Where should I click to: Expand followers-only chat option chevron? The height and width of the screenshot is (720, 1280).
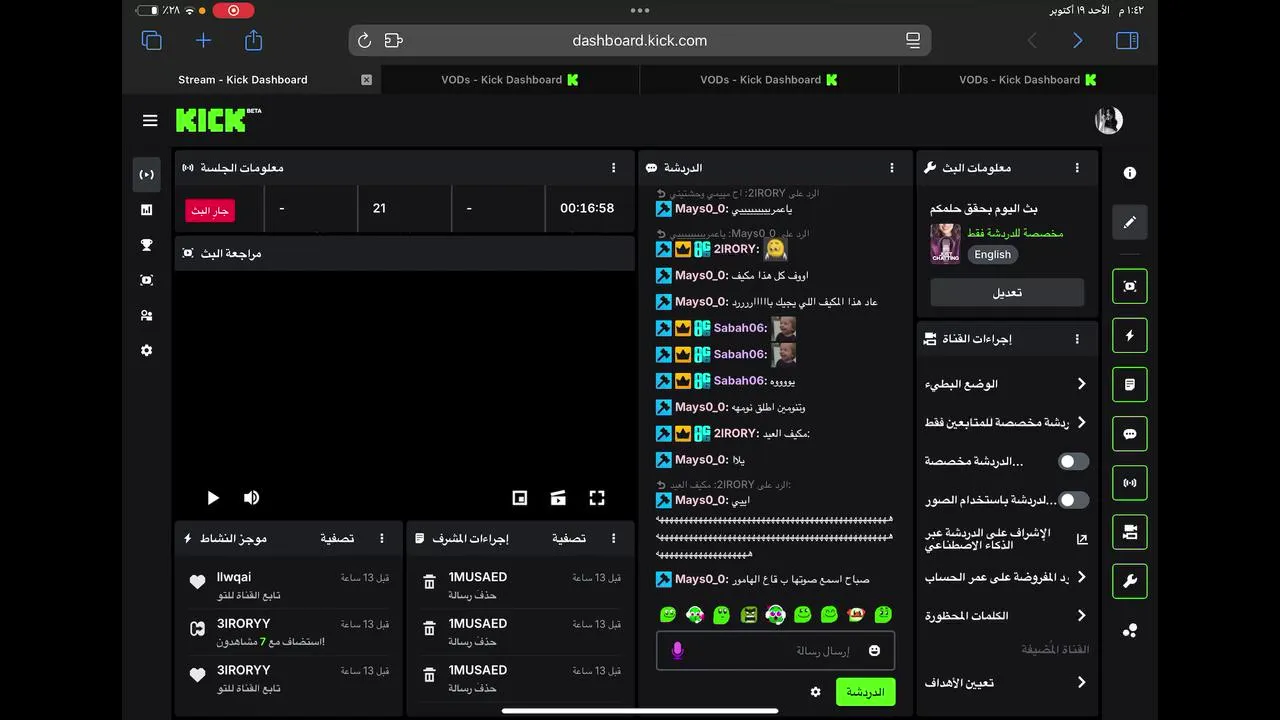[x=1081, y=423]
